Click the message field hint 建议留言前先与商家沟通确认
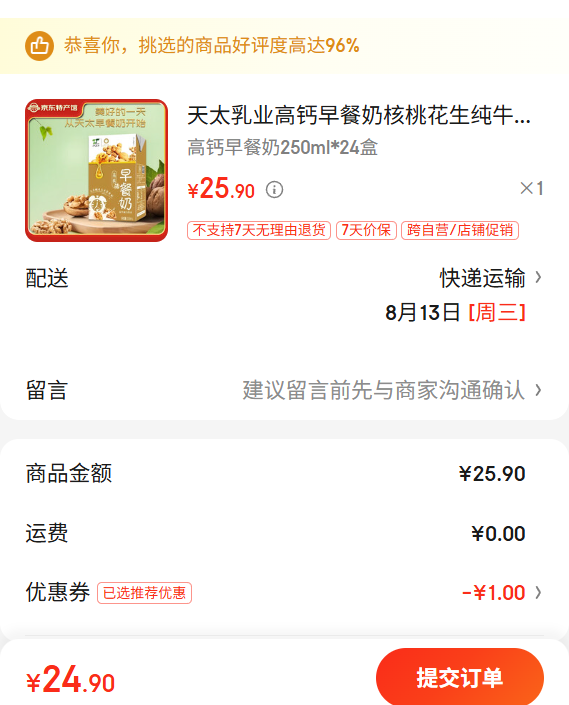This screenshot has height=705, width=569. pos(383,390)
